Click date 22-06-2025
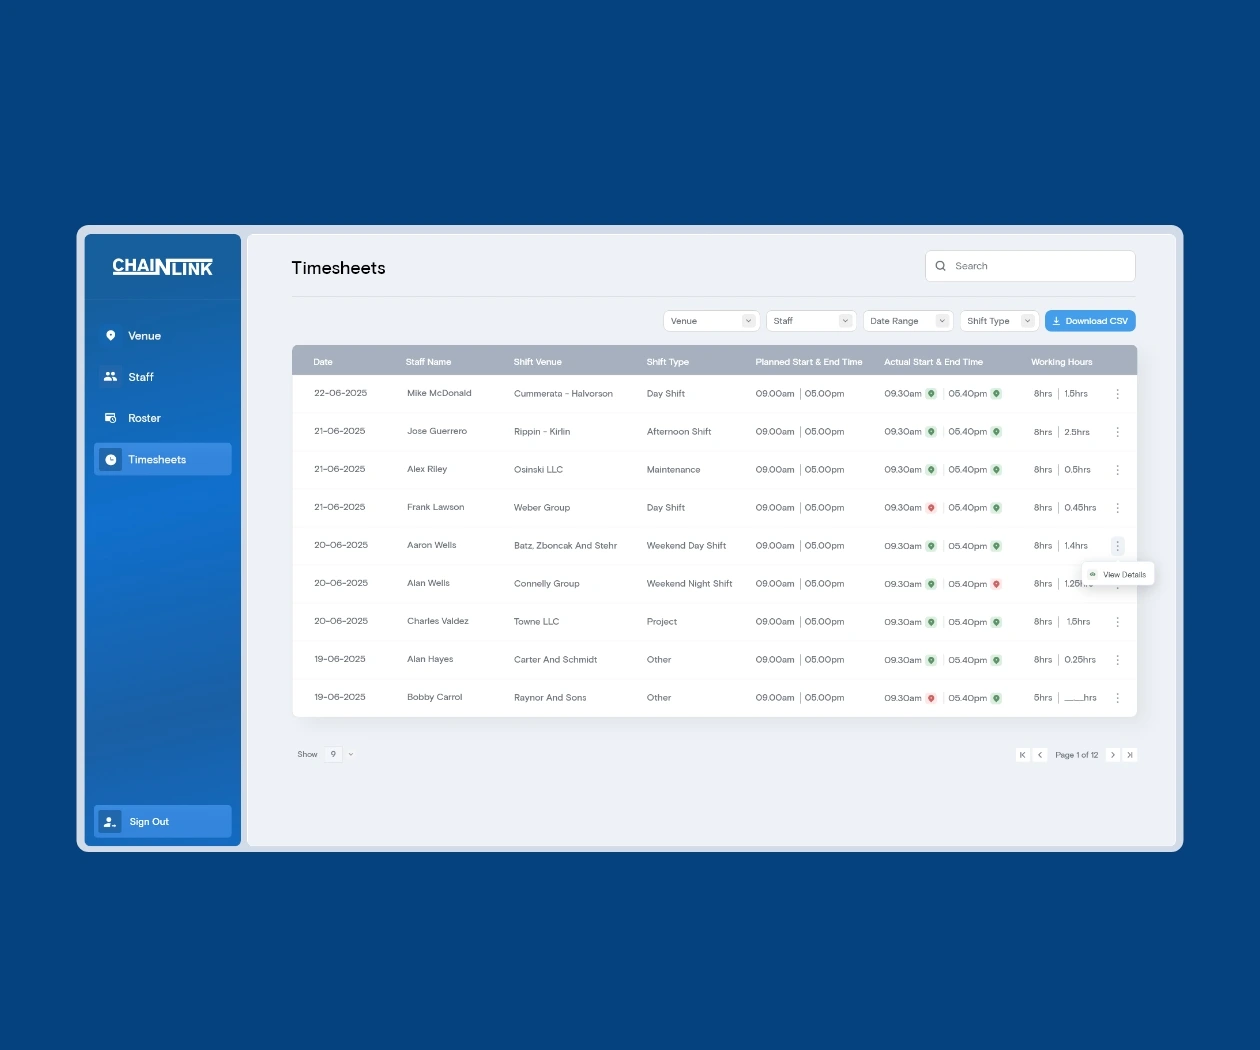 coord(340,393)
